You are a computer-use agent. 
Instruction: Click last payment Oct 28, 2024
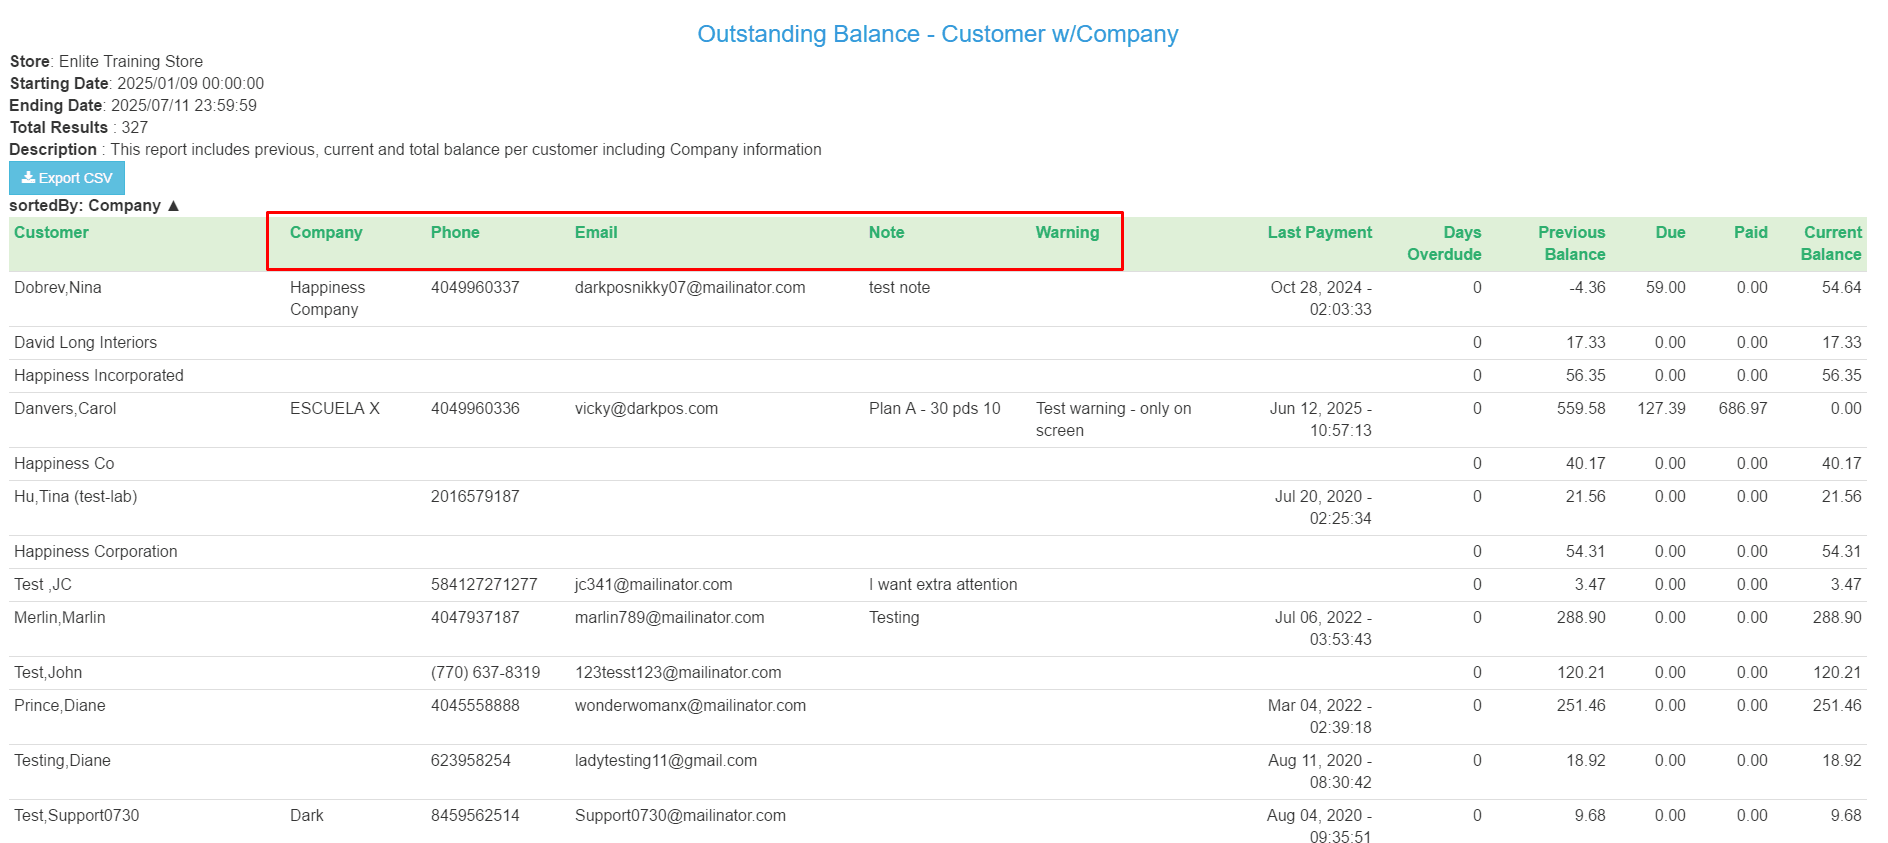click(x=1321, y=298)
